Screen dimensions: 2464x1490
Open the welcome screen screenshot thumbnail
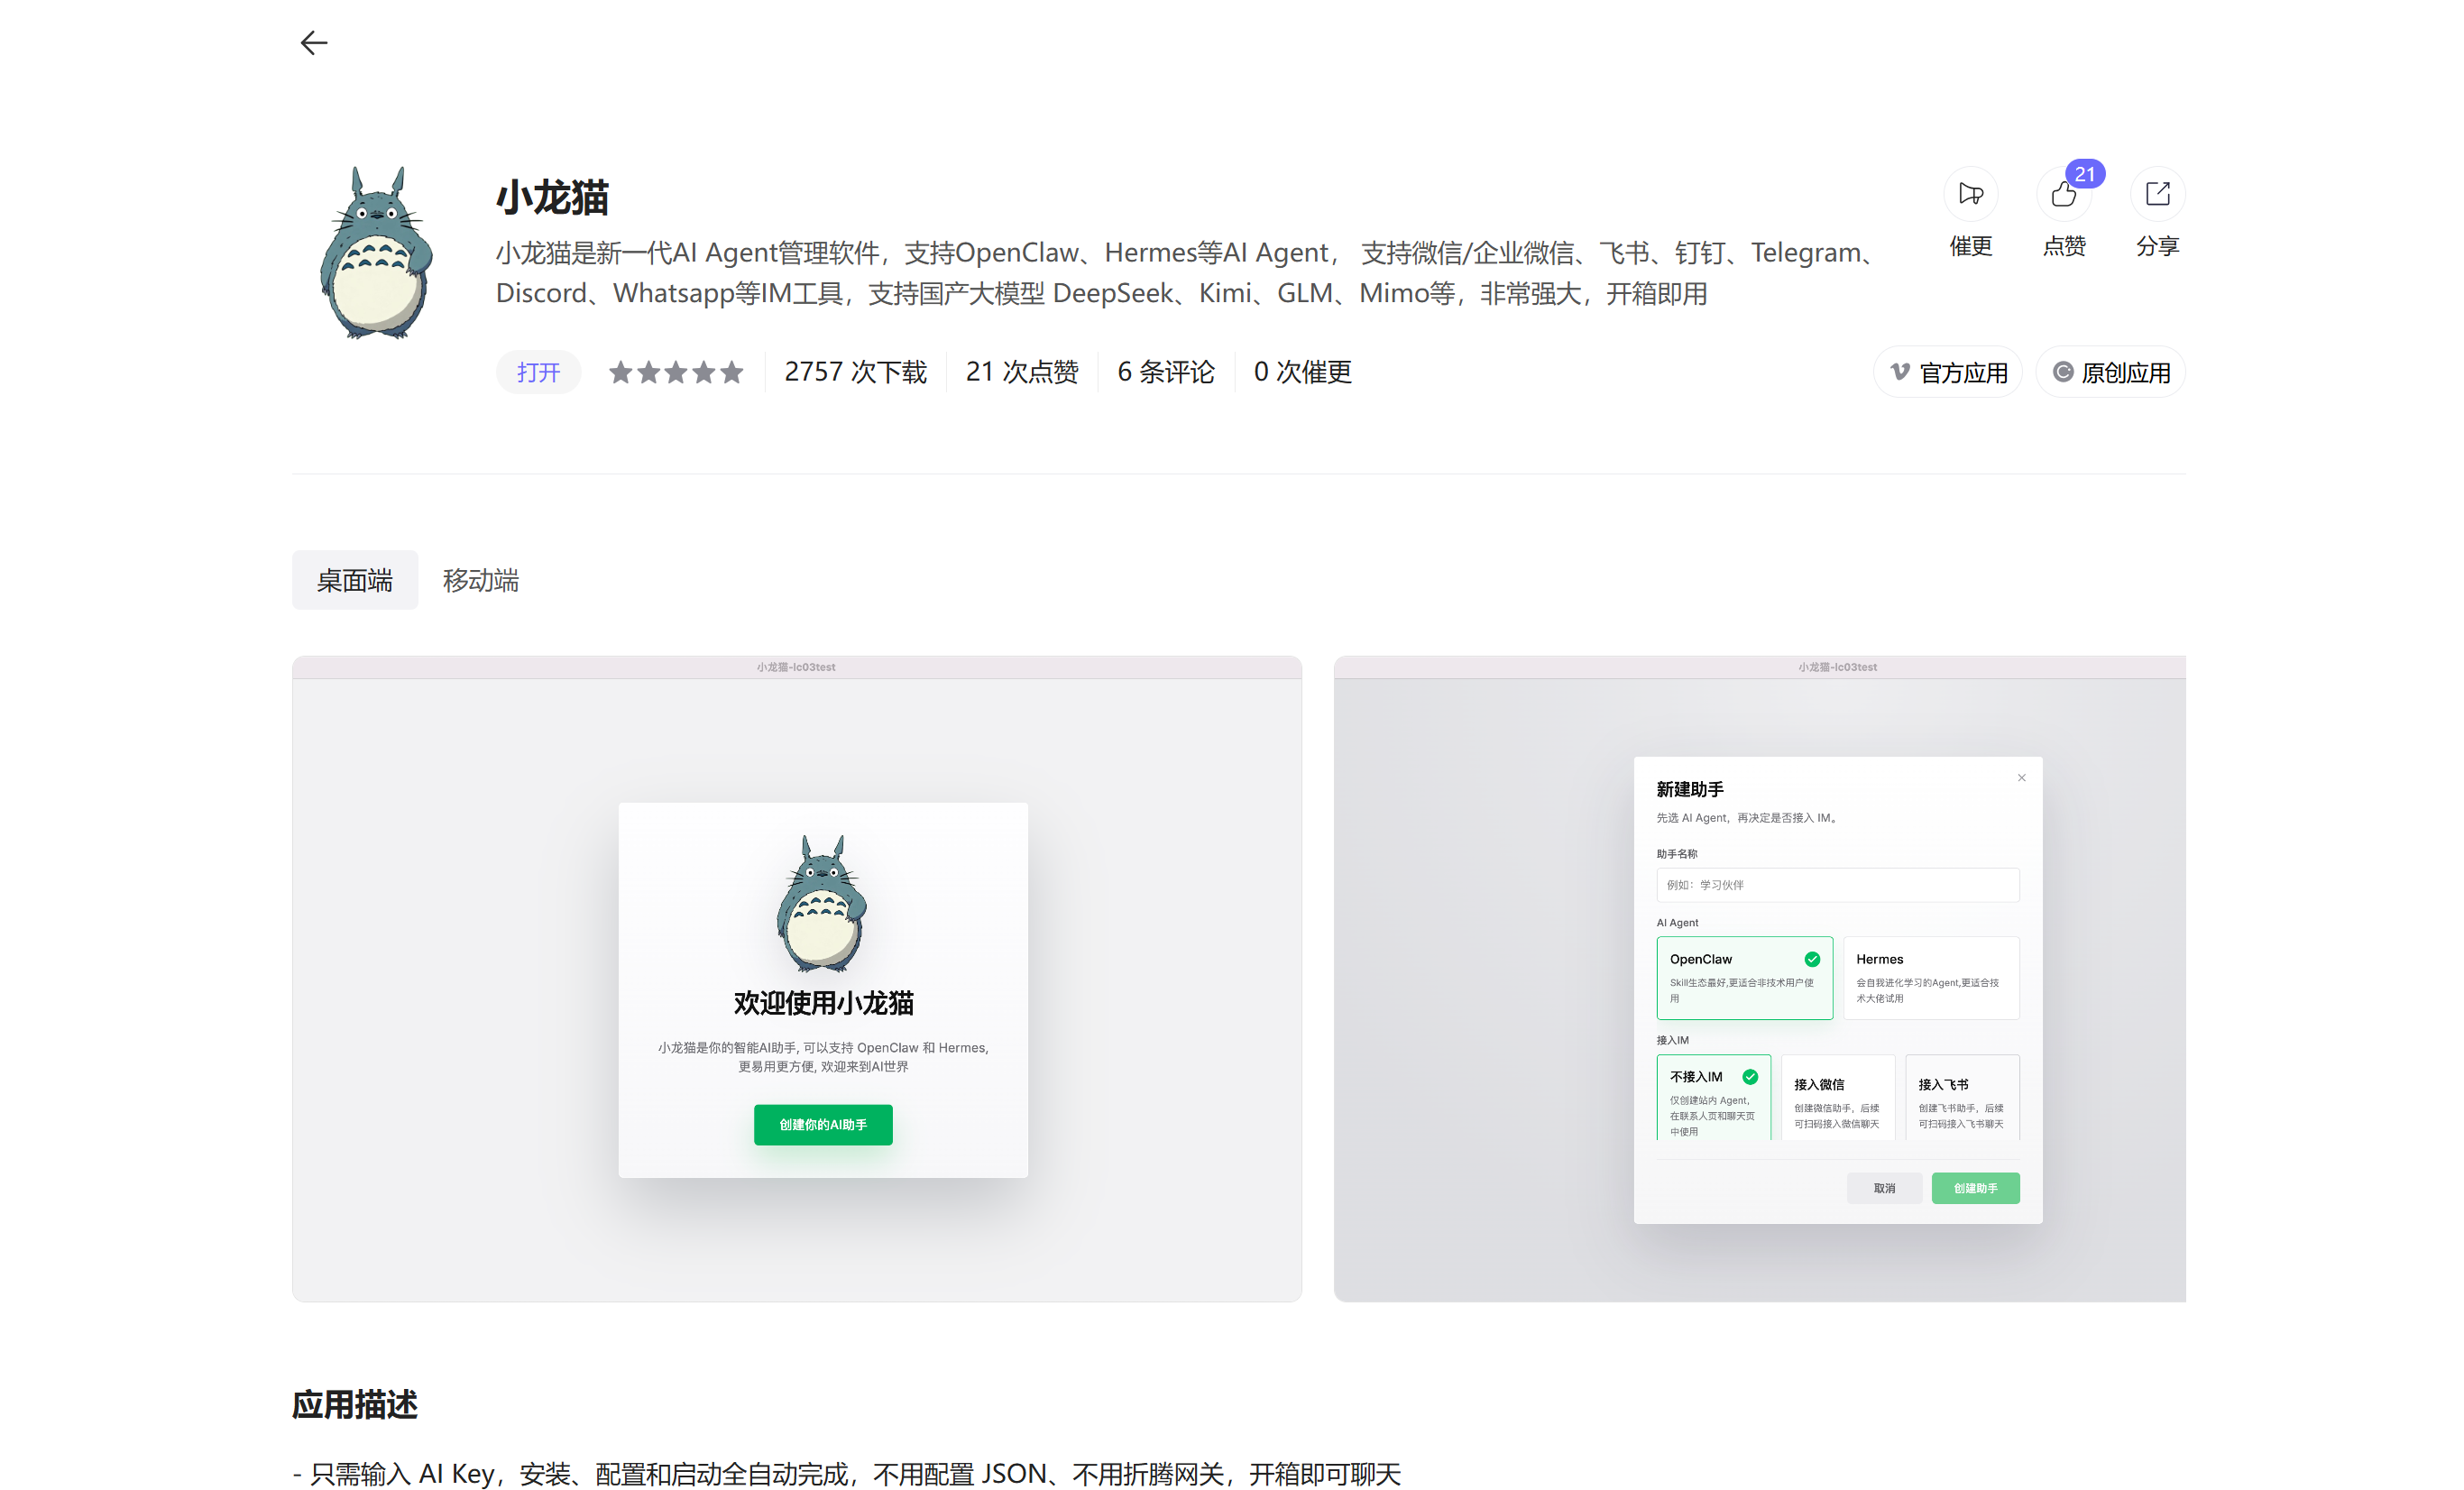[797, 979]
